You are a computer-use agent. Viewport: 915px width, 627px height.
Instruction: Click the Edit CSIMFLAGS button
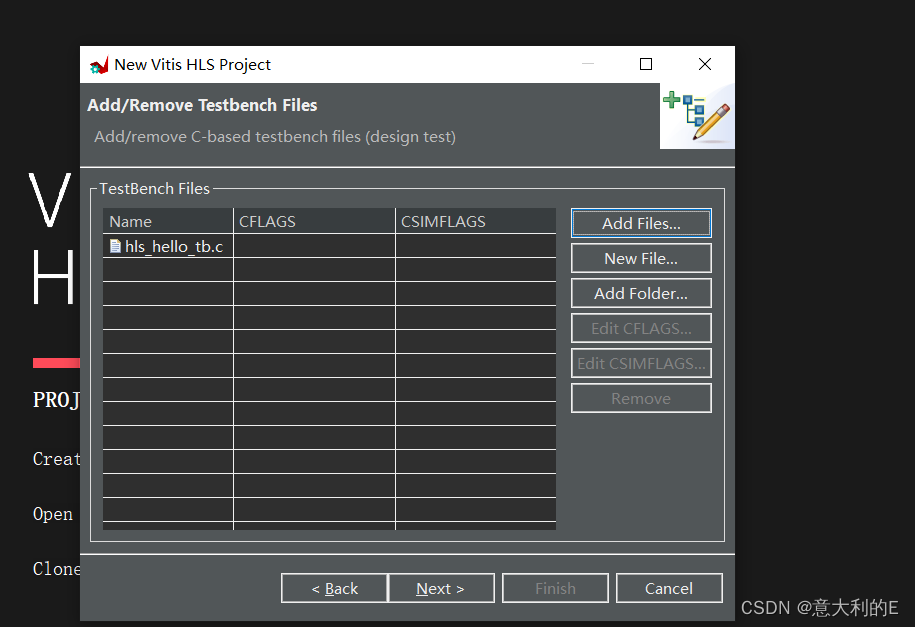(641, 363)
